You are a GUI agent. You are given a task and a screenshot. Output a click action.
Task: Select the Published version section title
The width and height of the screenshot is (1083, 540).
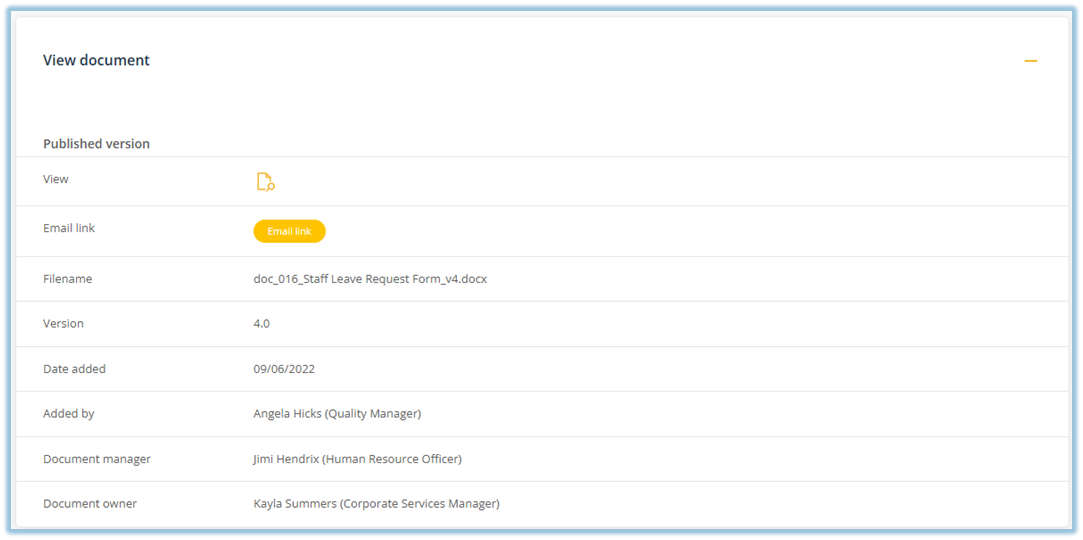pos(96,144)
